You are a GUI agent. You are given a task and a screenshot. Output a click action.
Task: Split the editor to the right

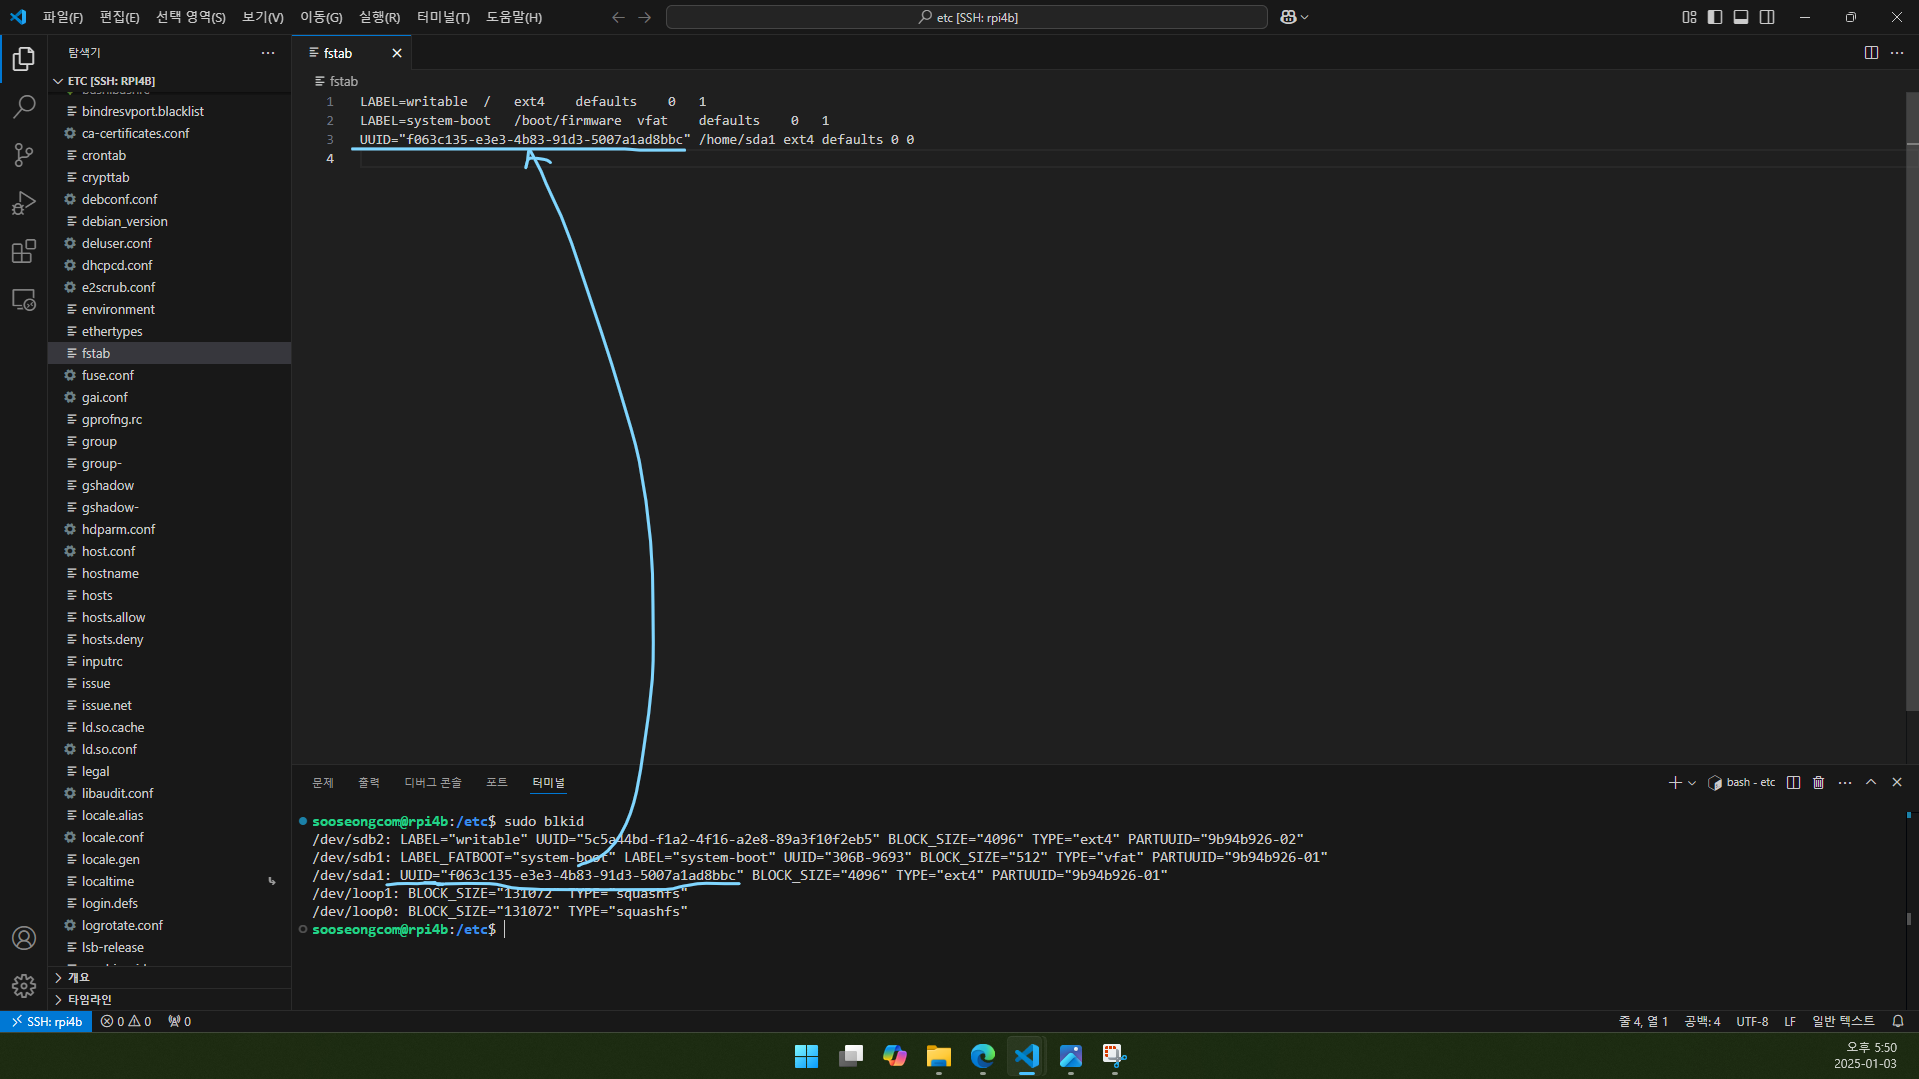coord(1871,53)
